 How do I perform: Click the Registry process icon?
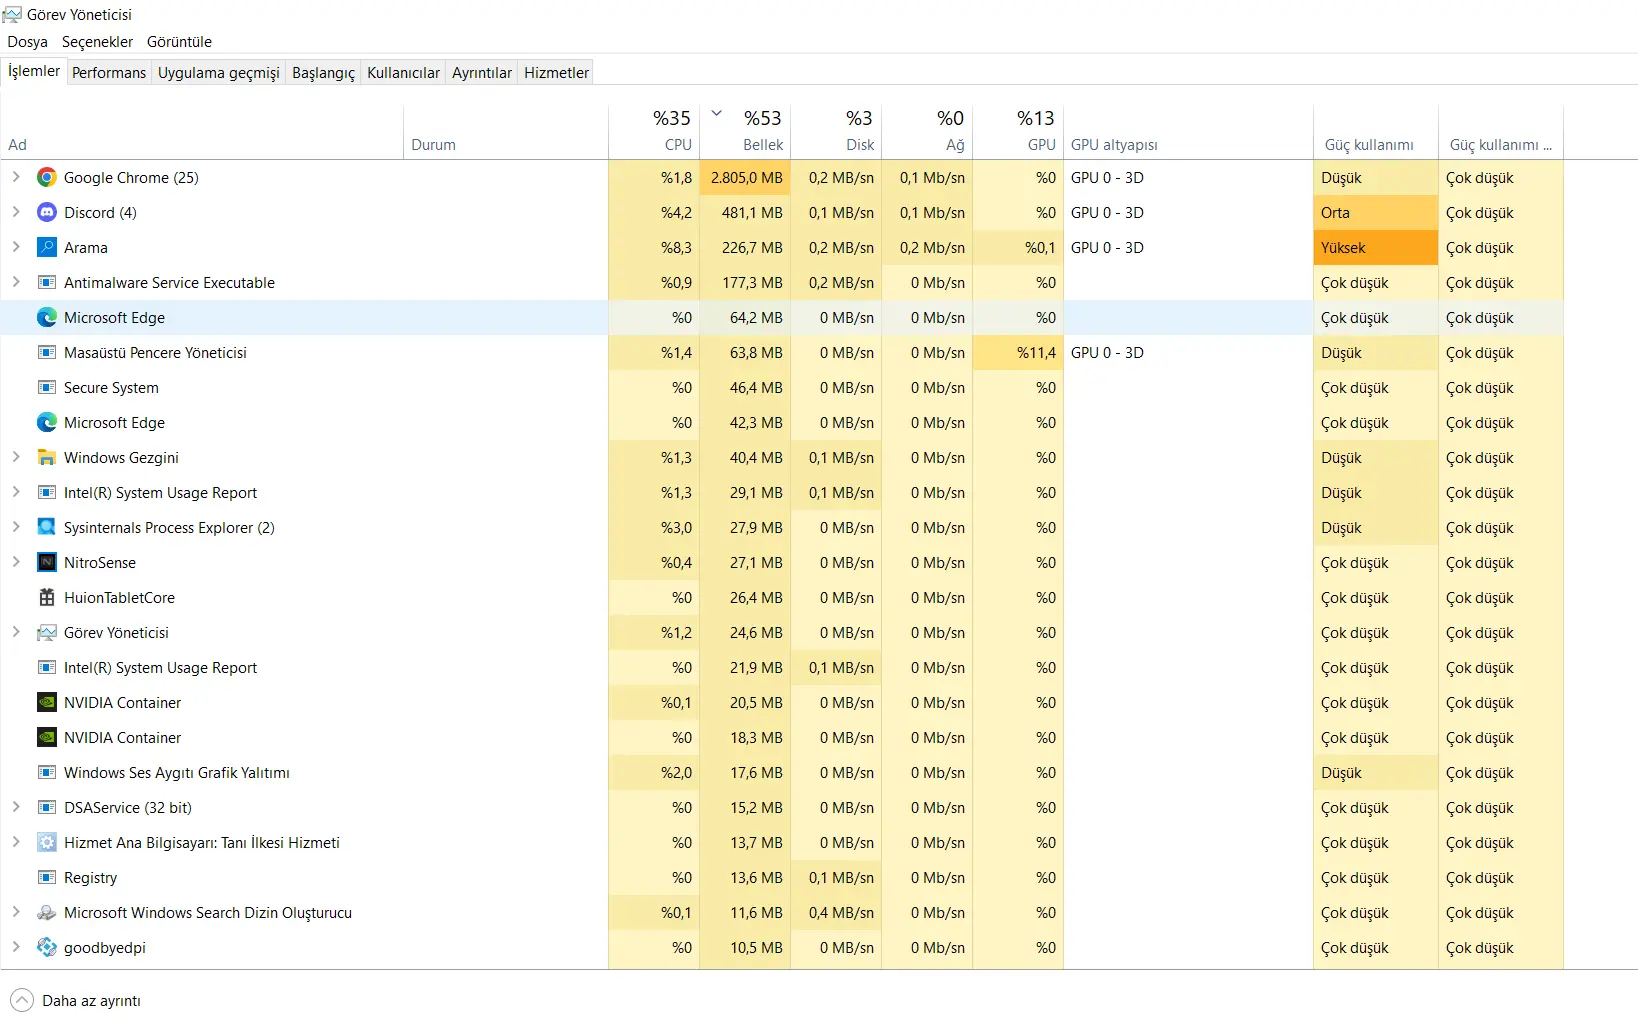(46, 878)
